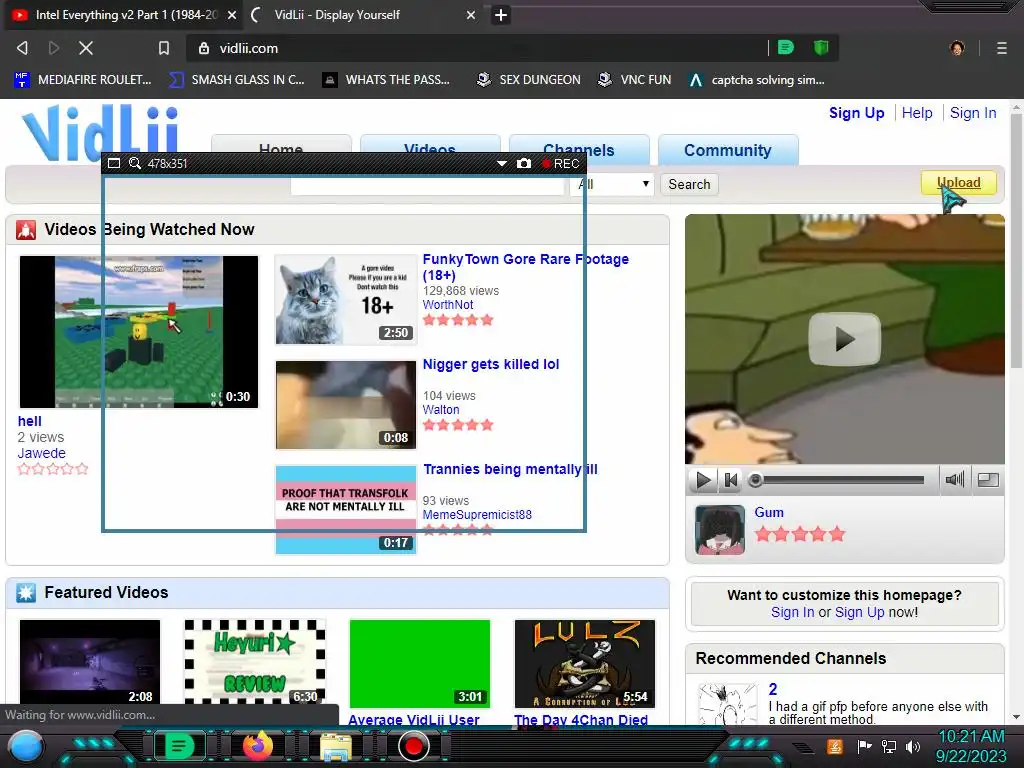Toggle recorder fullscreen region icon

coord(114,163)
